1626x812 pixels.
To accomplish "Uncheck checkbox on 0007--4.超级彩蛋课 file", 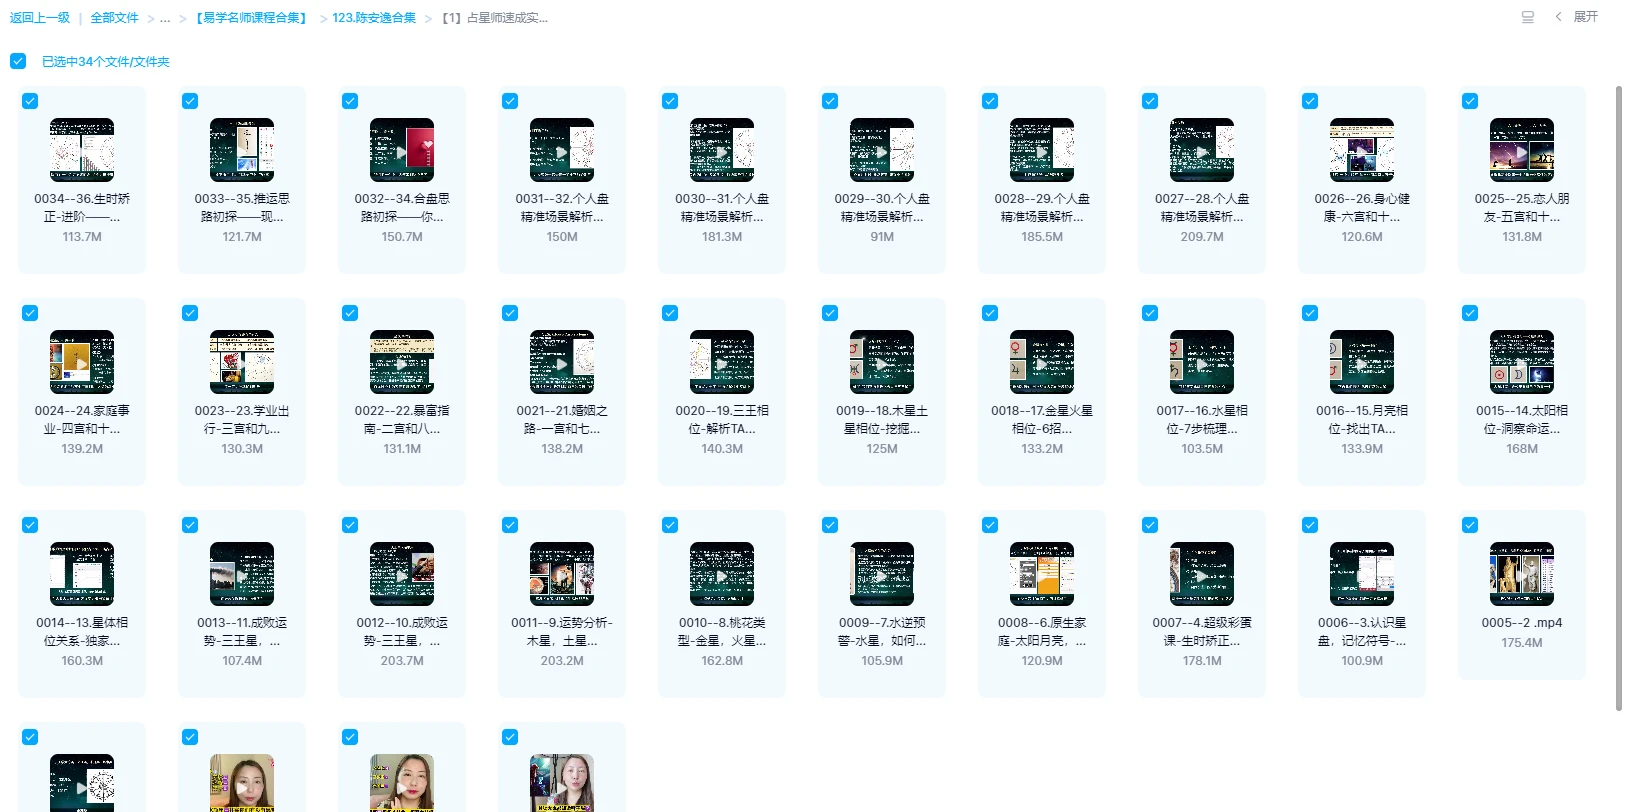I will 1150,525.
